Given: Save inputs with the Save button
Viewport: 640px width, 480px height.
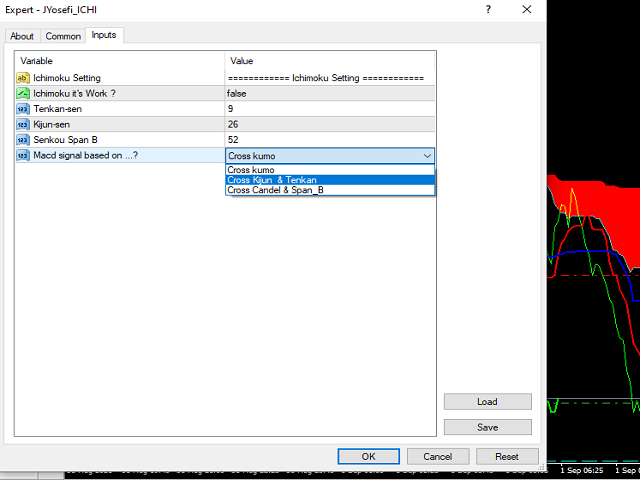Looking at the screenshot, I should 488,427.
